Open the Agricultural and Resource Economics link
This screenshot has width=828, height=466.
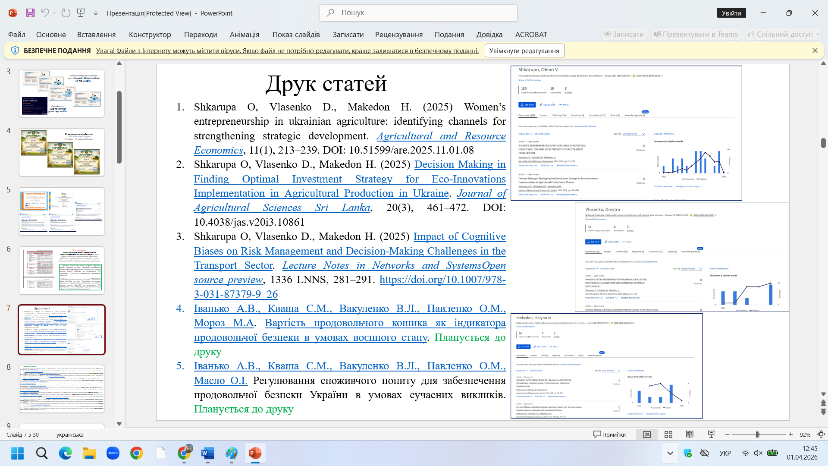point(440,134)
